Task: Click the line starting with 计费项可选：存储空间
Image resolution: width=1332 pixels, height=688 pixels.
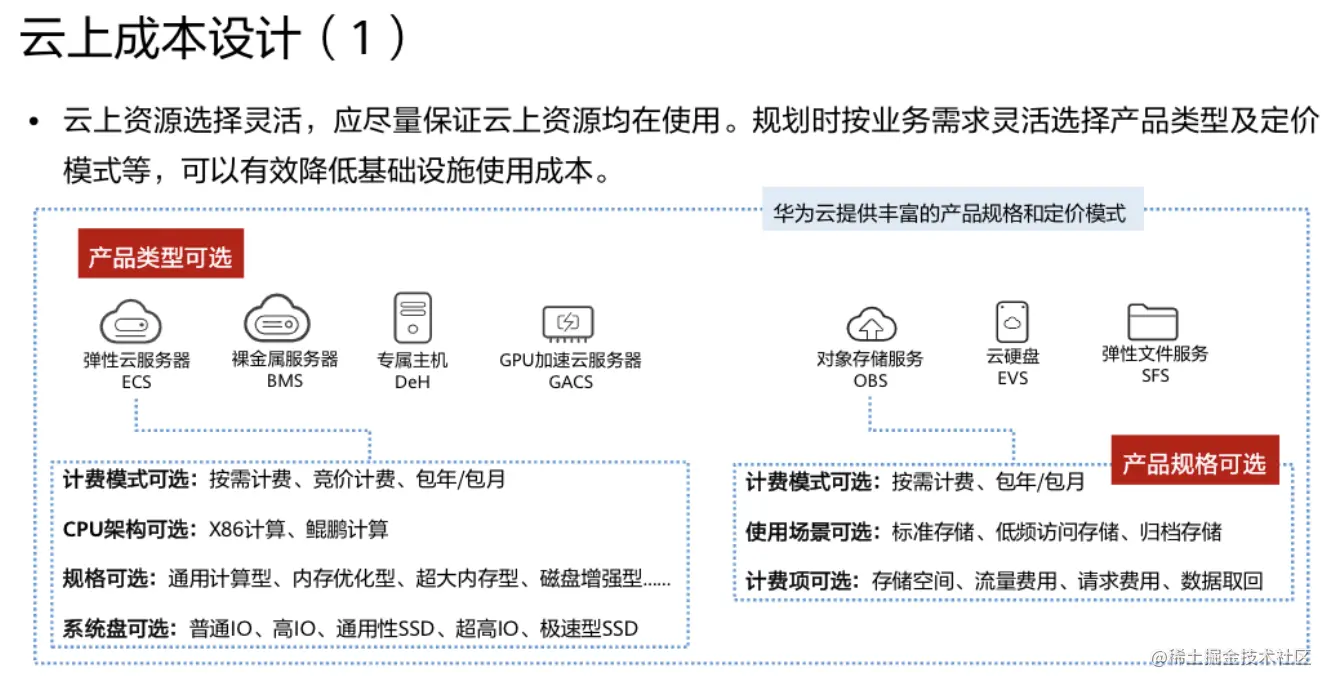Action: point(1004,581)
